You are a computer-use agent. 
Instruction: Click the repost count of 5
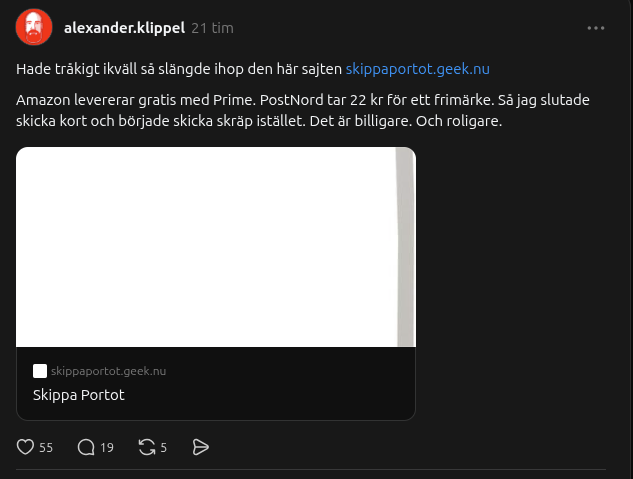(164, 448)
